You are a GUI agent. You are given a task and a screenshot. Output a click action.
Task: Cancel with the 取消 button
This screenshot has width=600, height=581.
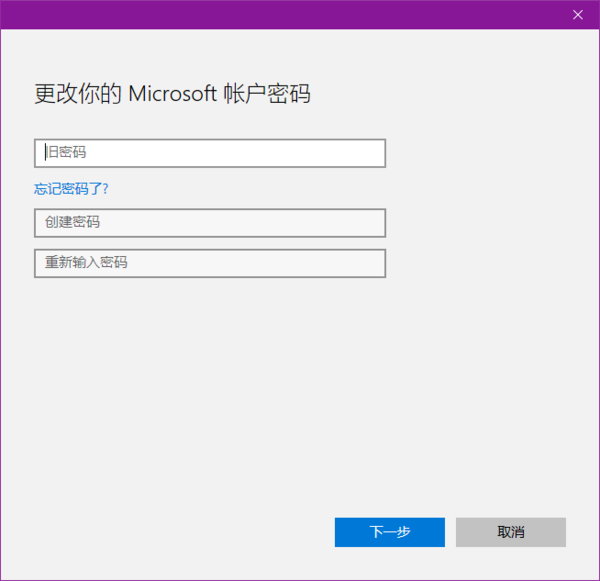click(x=510, y=532)
